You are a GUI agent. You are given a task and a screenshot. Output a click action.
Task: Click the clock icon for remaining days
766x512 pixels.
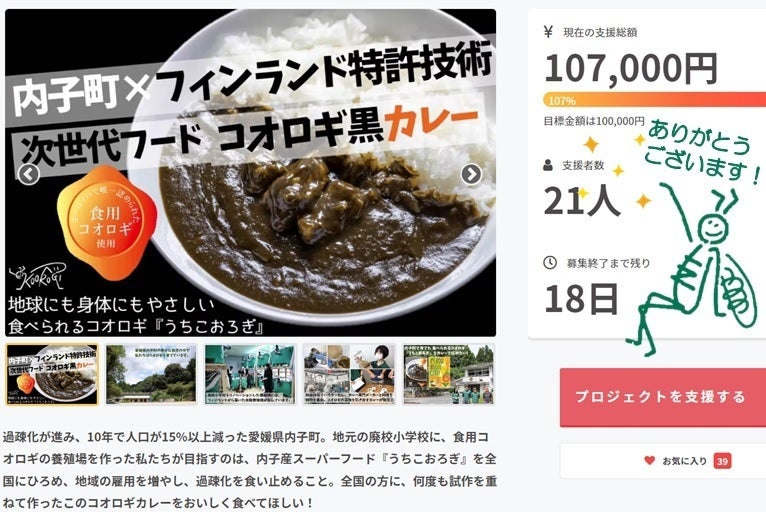point(550,263)
